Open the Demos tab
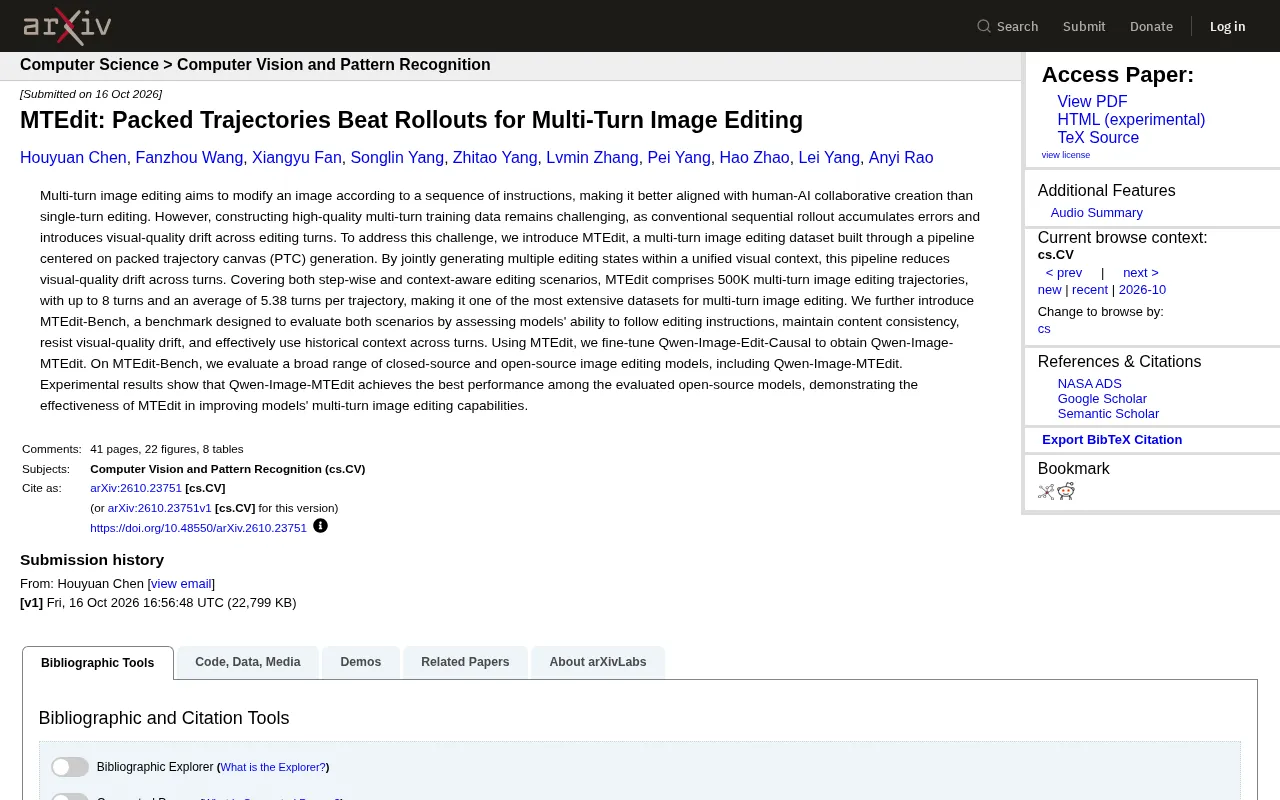 [x=361, y=662]
